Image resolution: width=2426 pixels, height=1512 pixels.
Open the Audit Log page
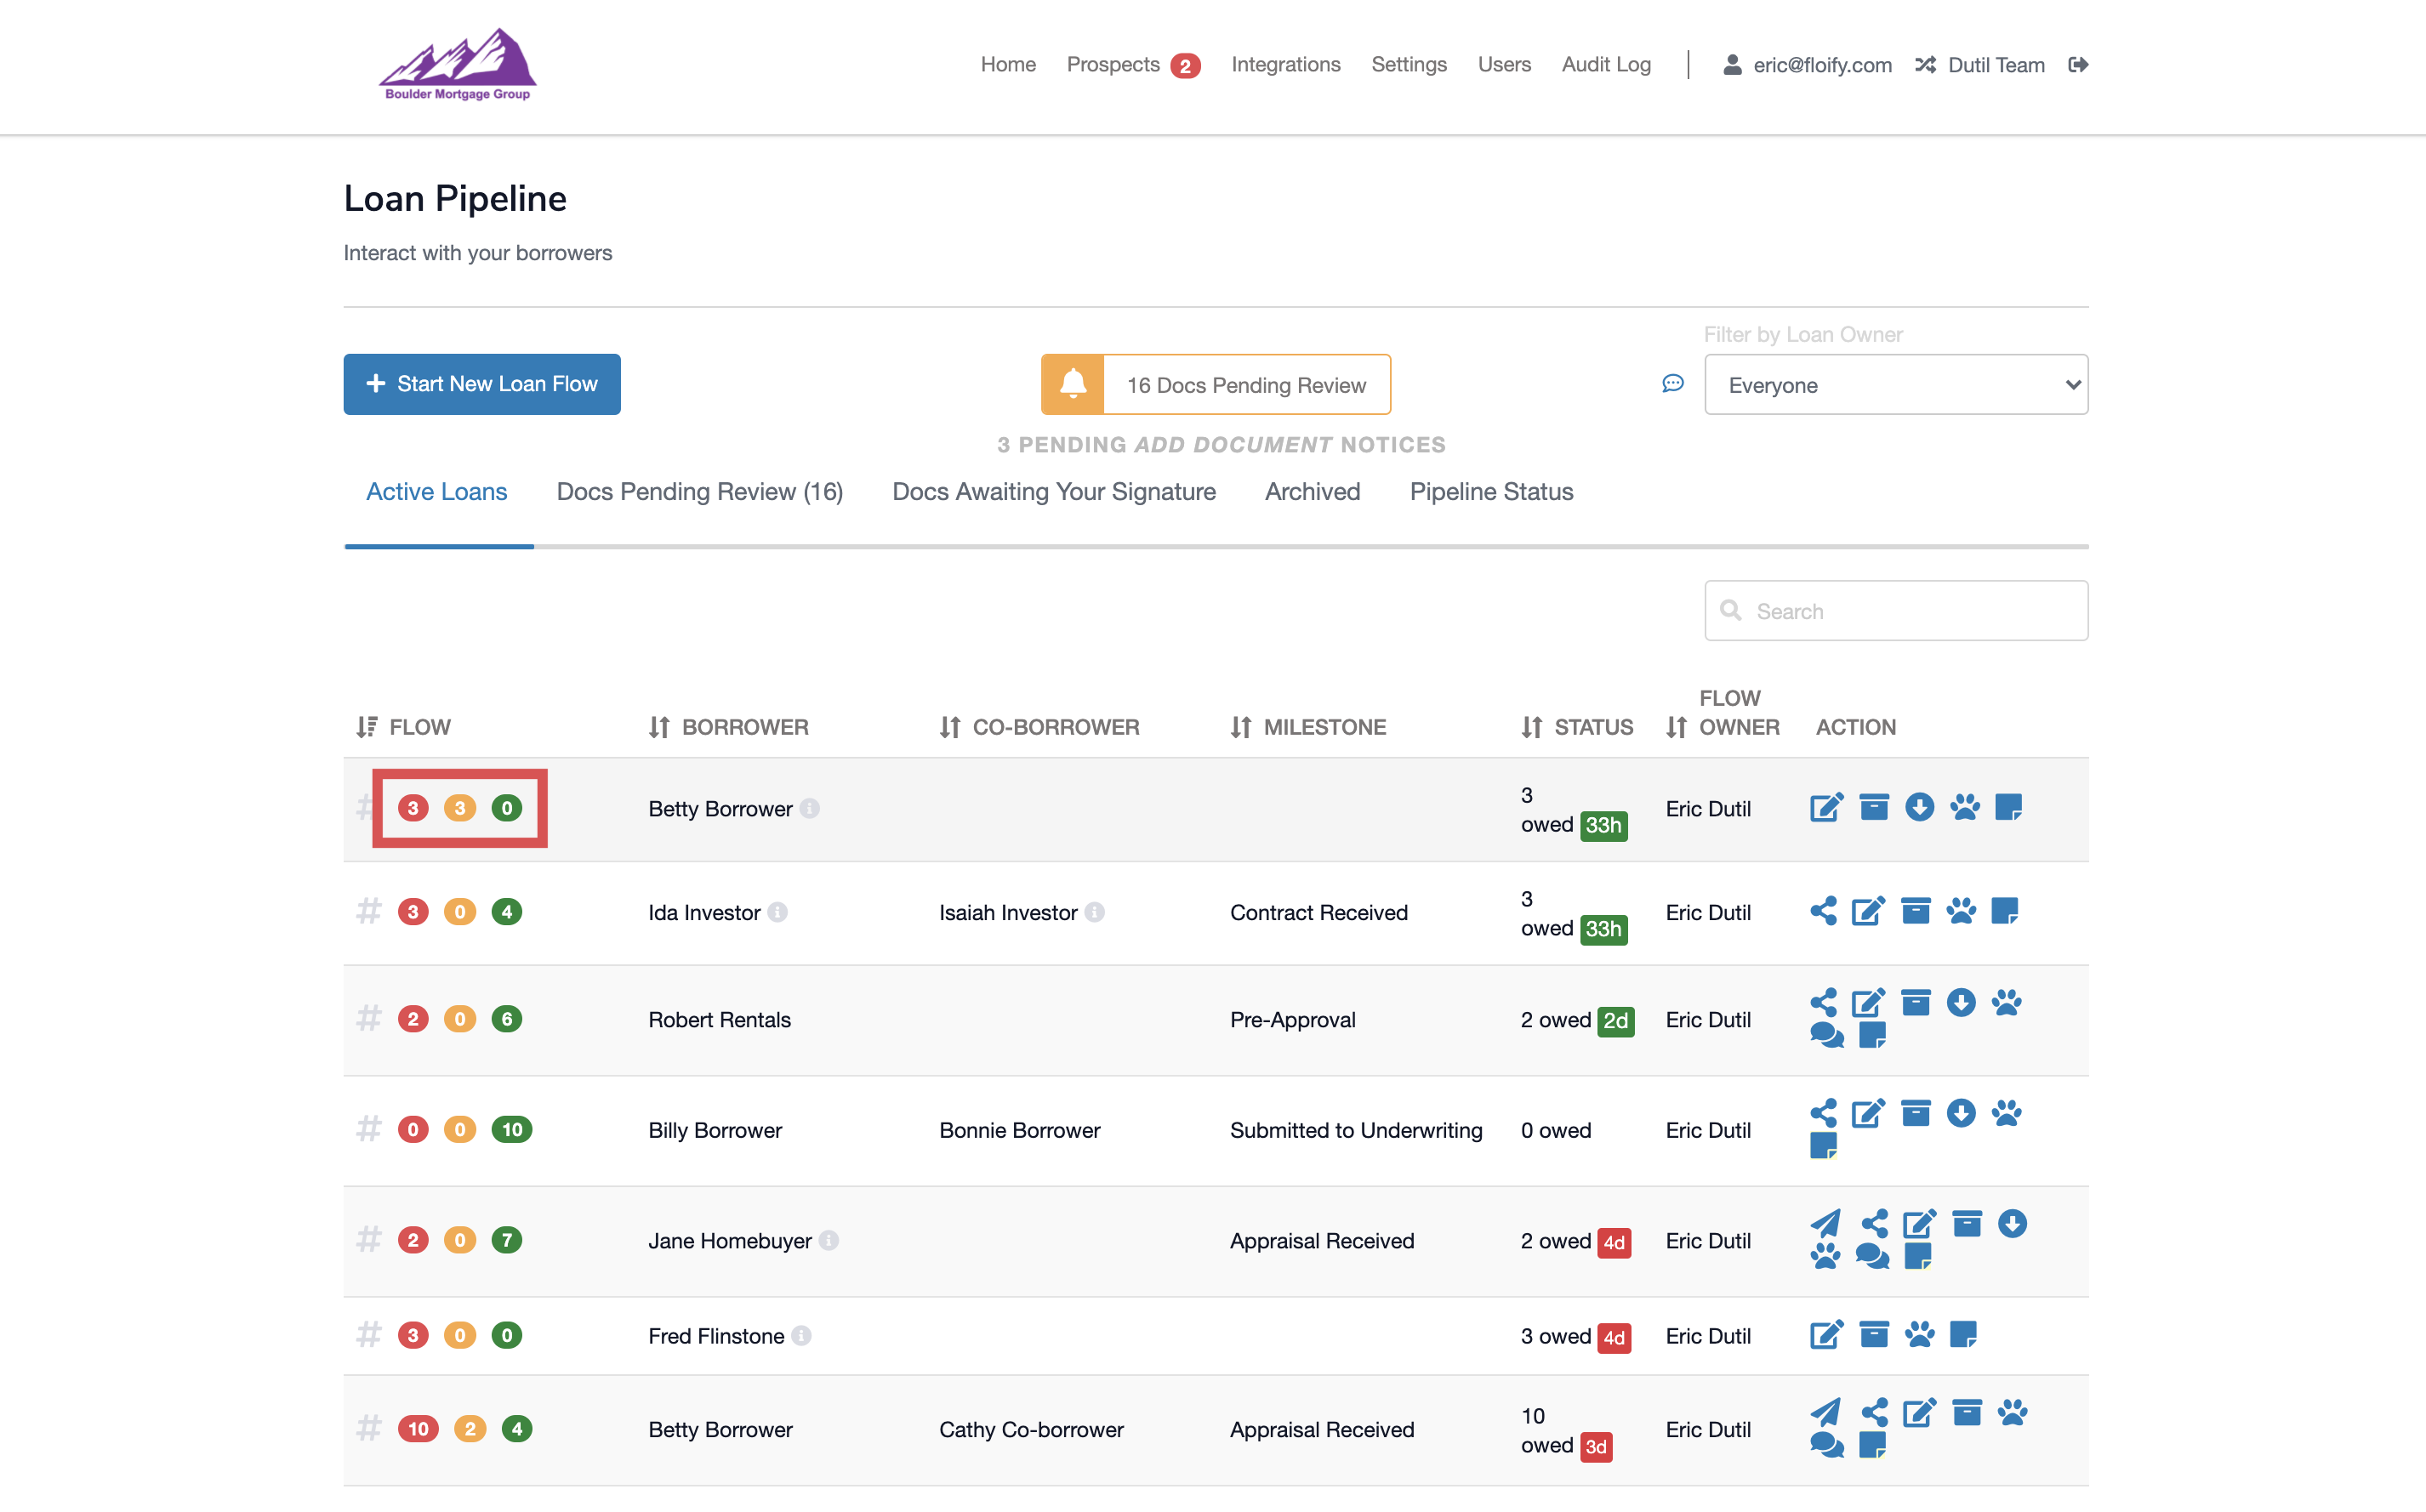(x=1606, y=65)
